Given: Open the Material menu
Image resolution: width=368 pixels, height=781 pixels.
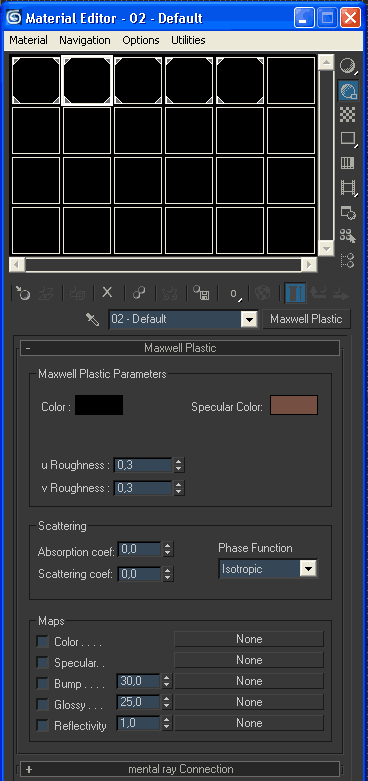Looking at the screenshot, I should (x=28, y=40).
